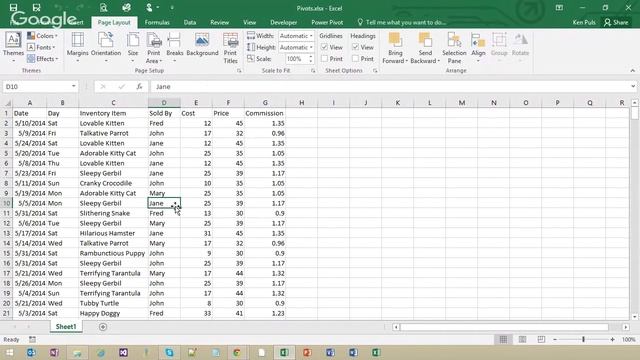This screenshot has height=360, width=640.
Task: Click print preview icon in quick access toolbar
Action: pos(103,7)
